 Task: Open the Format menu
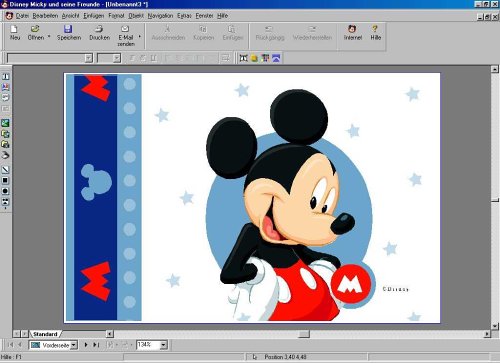116,16
